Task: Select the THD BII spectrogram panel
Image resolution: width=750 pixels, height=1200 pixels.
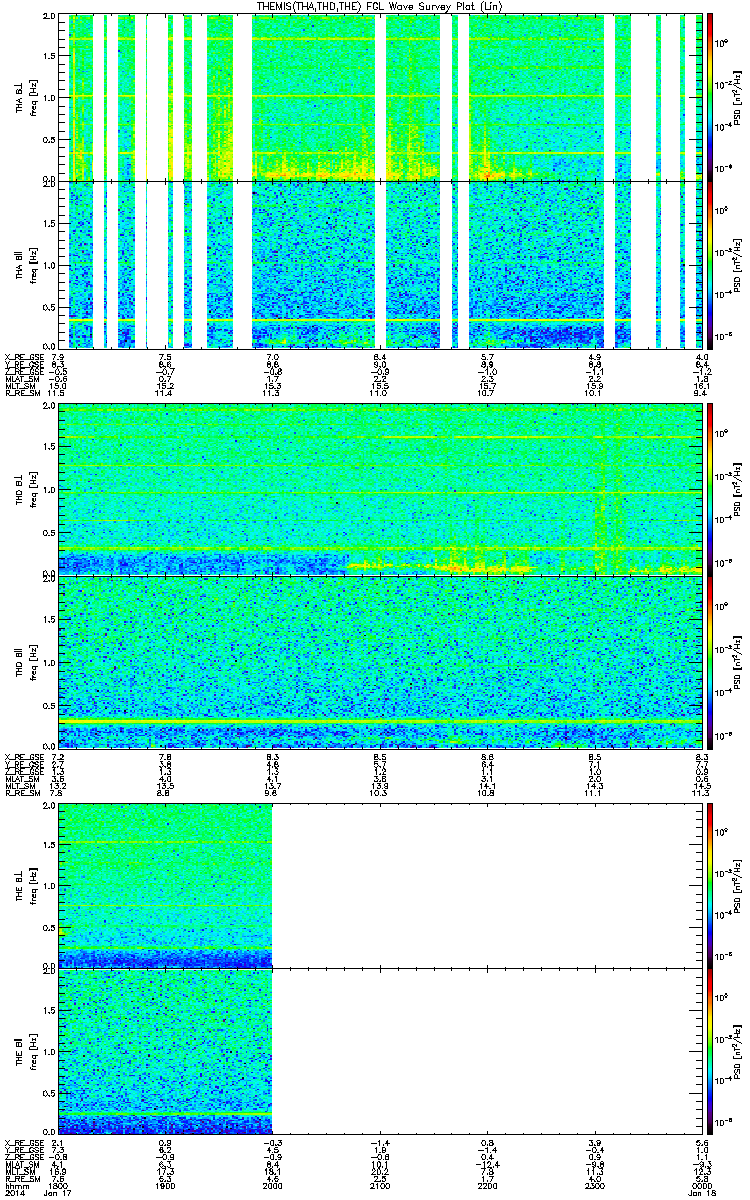Action: (x=381, y=661)
